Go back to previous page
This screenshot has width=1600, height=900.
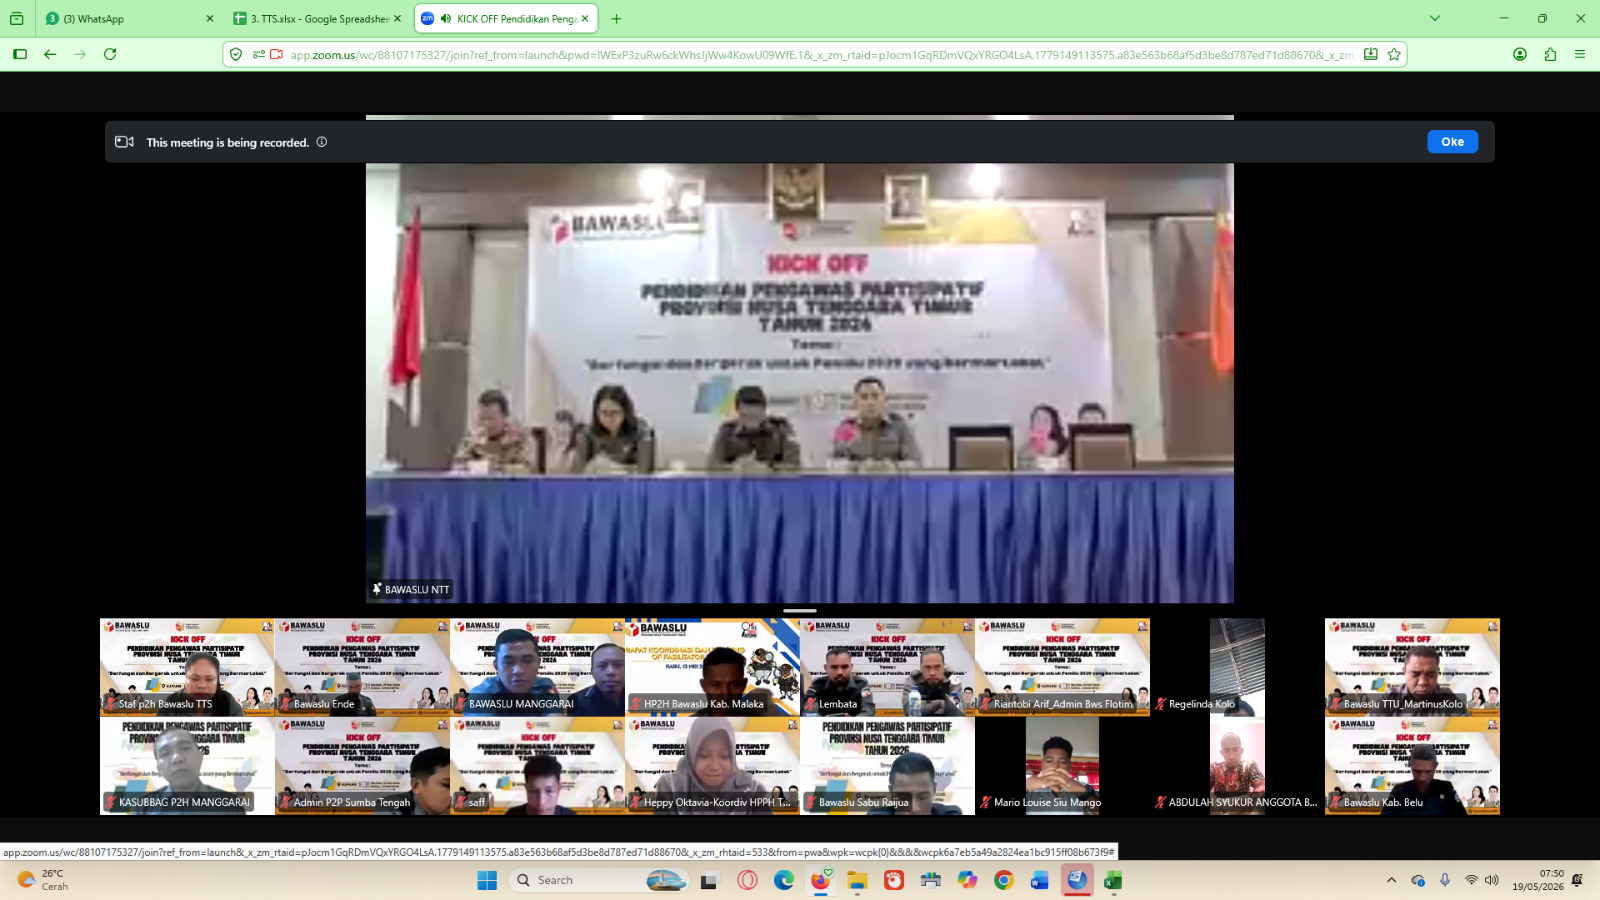50,54
